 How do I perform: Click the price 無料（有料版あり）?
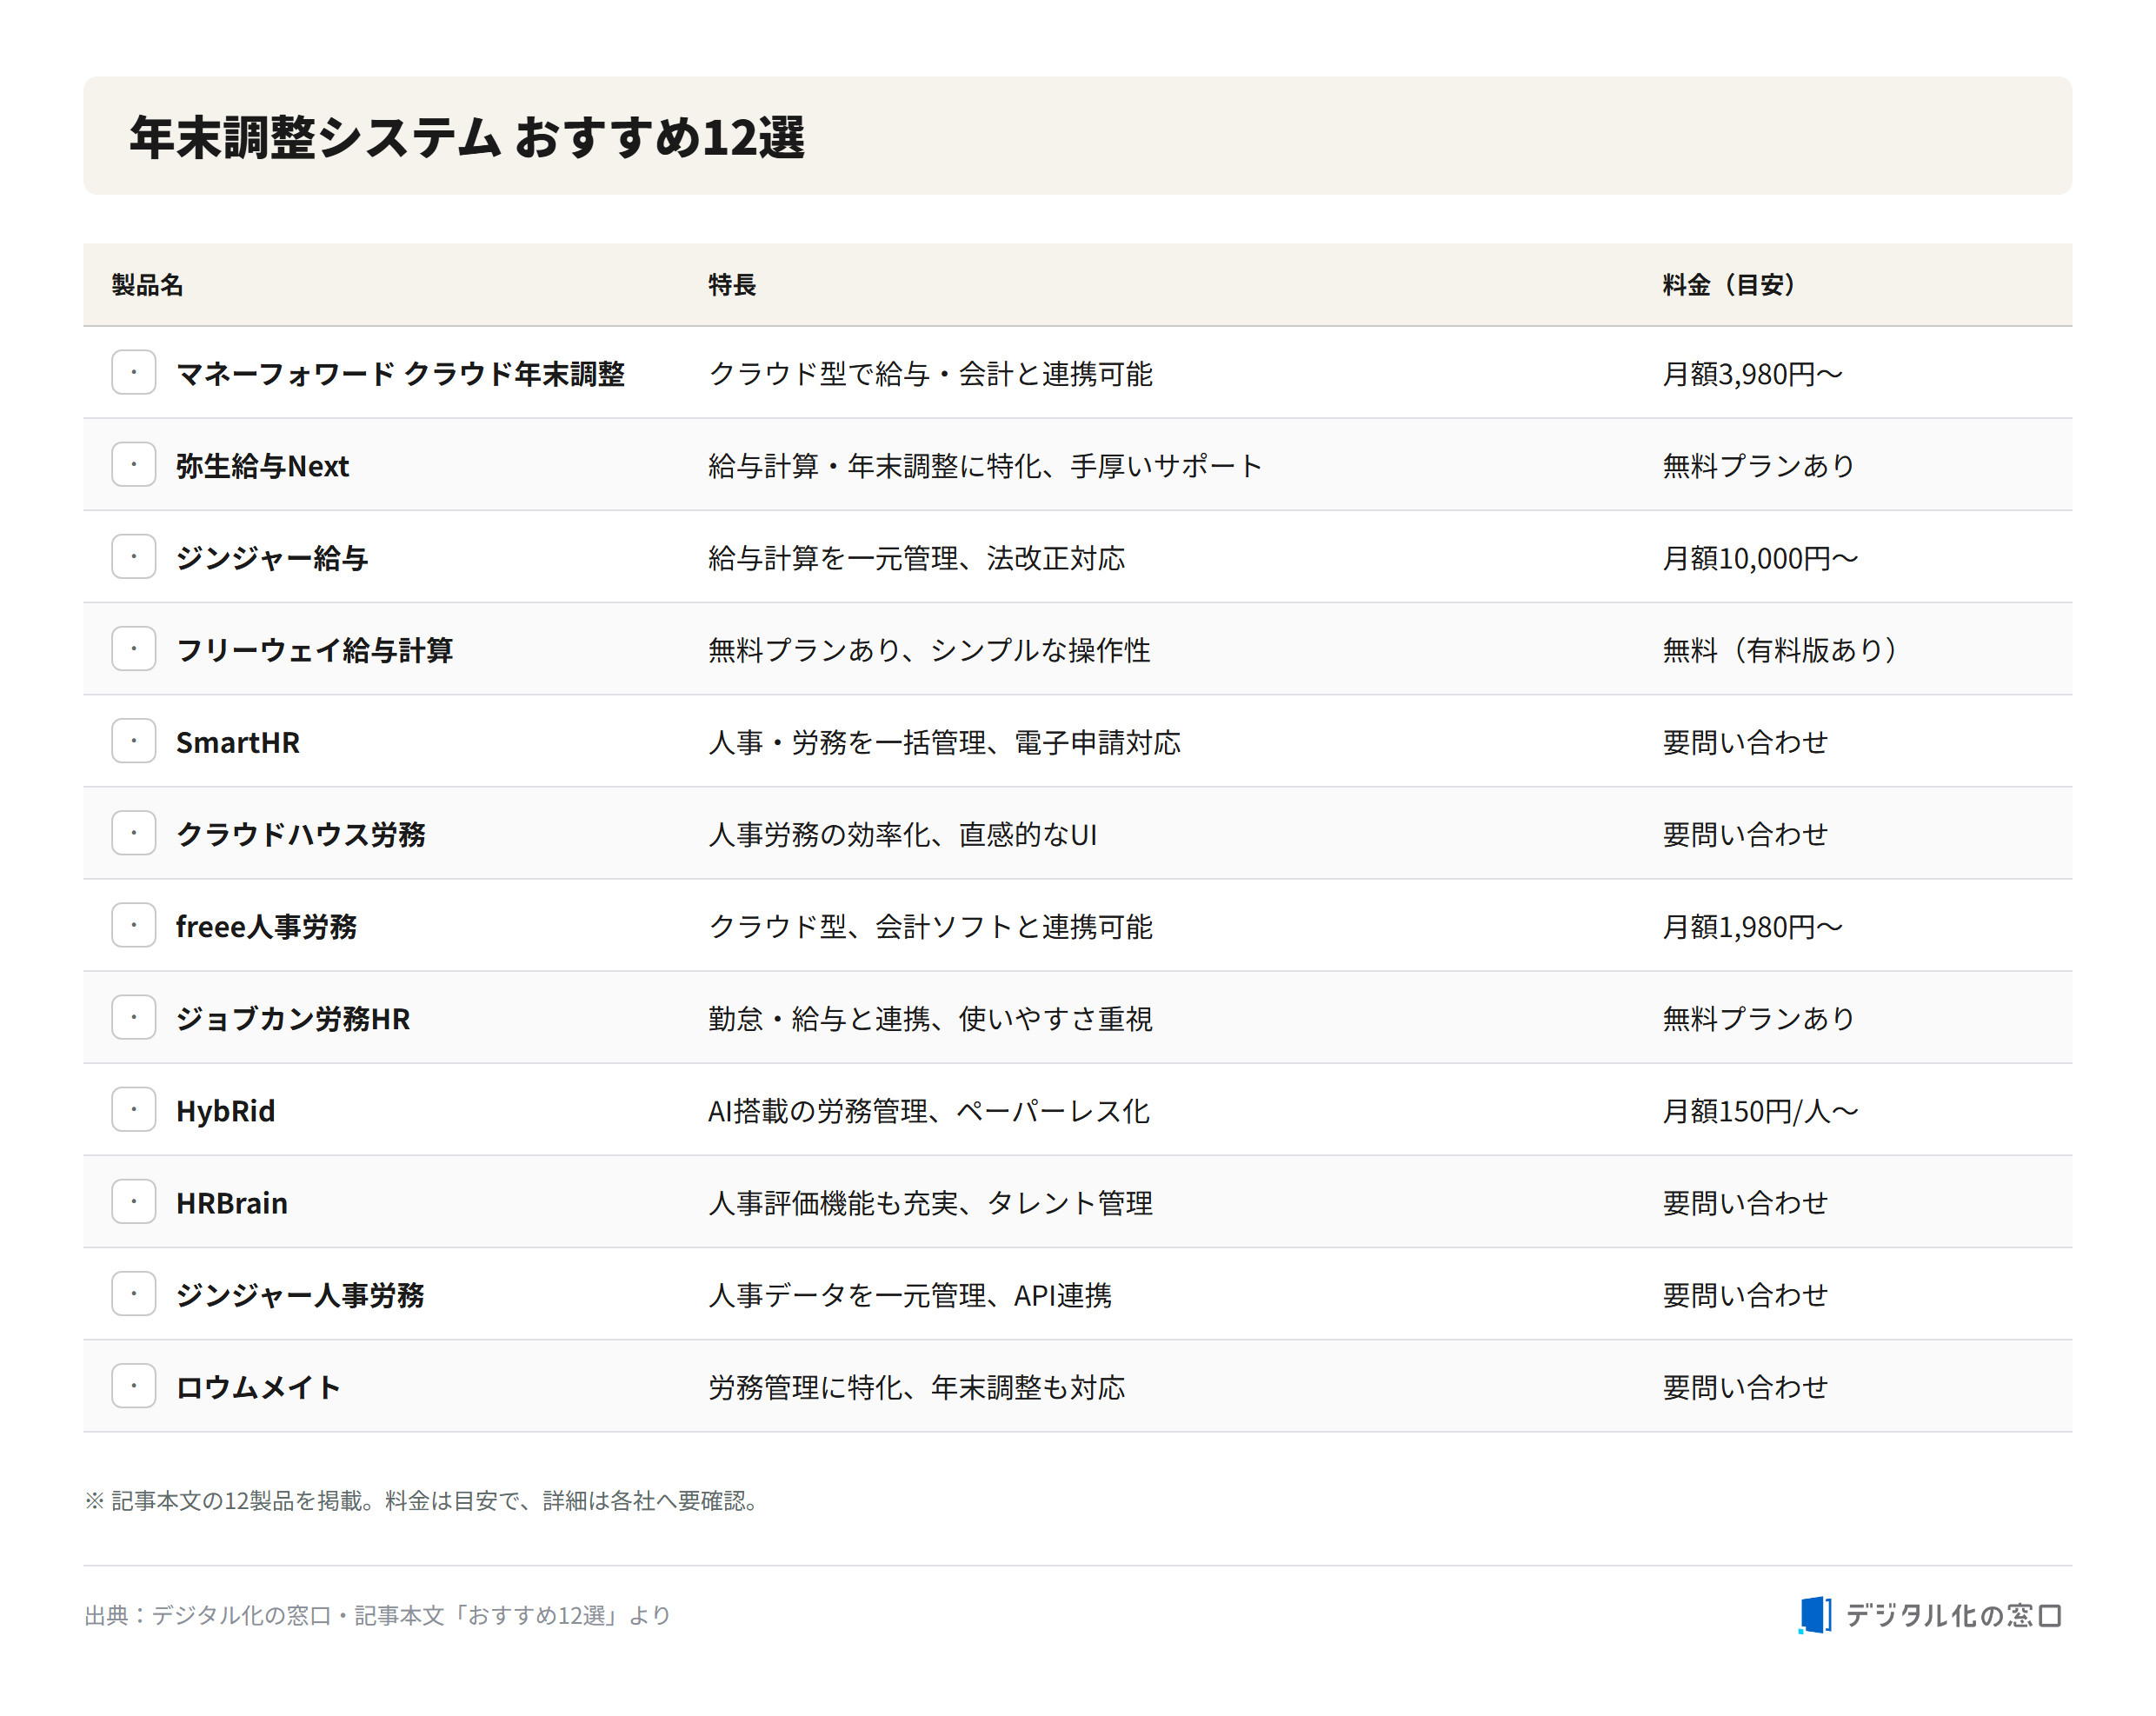1781,649
